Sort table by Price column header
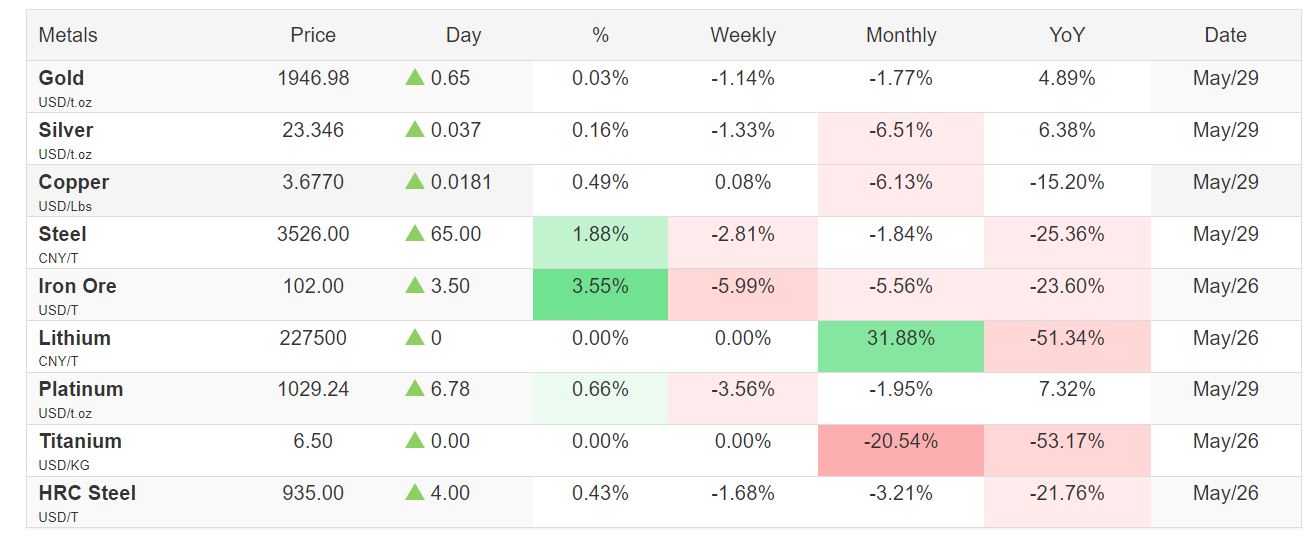The height and width of the screenshot is (537, 1311). click(x=313, y=35)
